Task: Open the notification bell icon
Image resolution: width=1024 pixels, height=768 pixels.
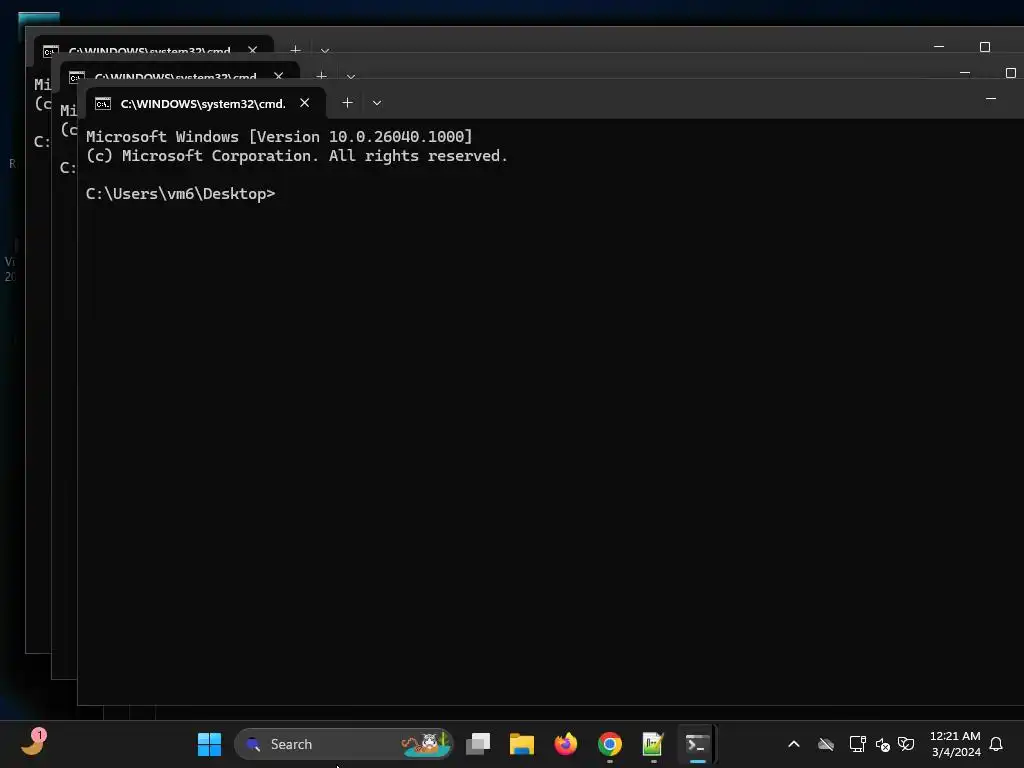Action: 996,744
